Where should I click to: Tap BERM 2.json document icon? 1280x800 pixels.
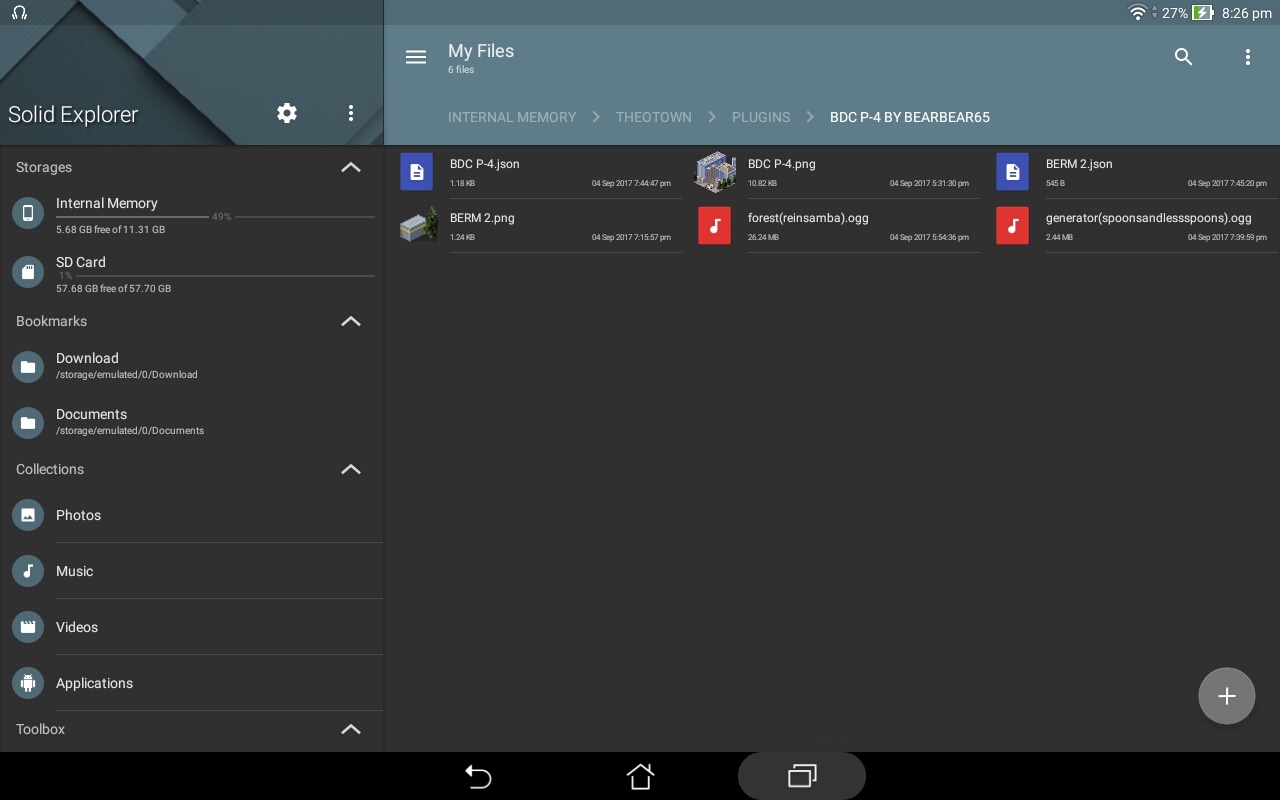click(x=1013, y=172)
